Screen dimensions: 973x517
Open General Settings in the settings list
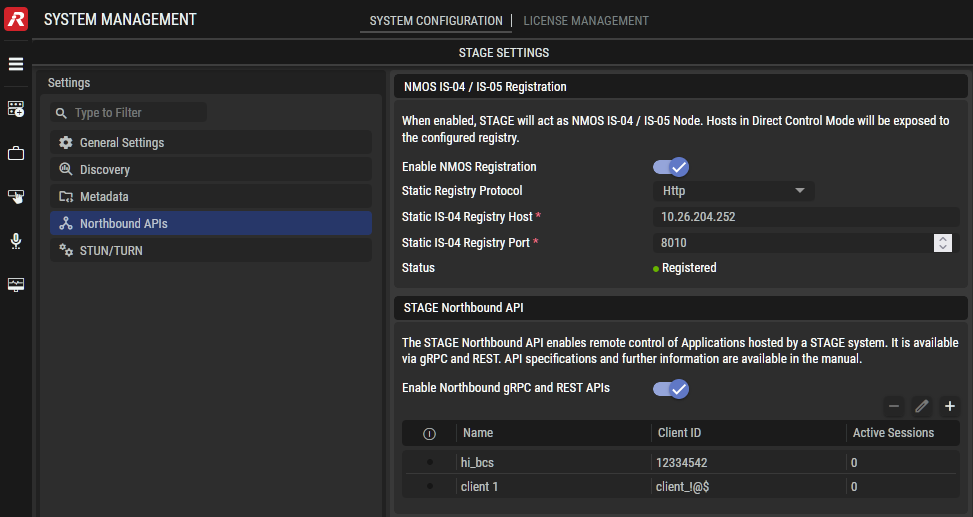[211, 142]
